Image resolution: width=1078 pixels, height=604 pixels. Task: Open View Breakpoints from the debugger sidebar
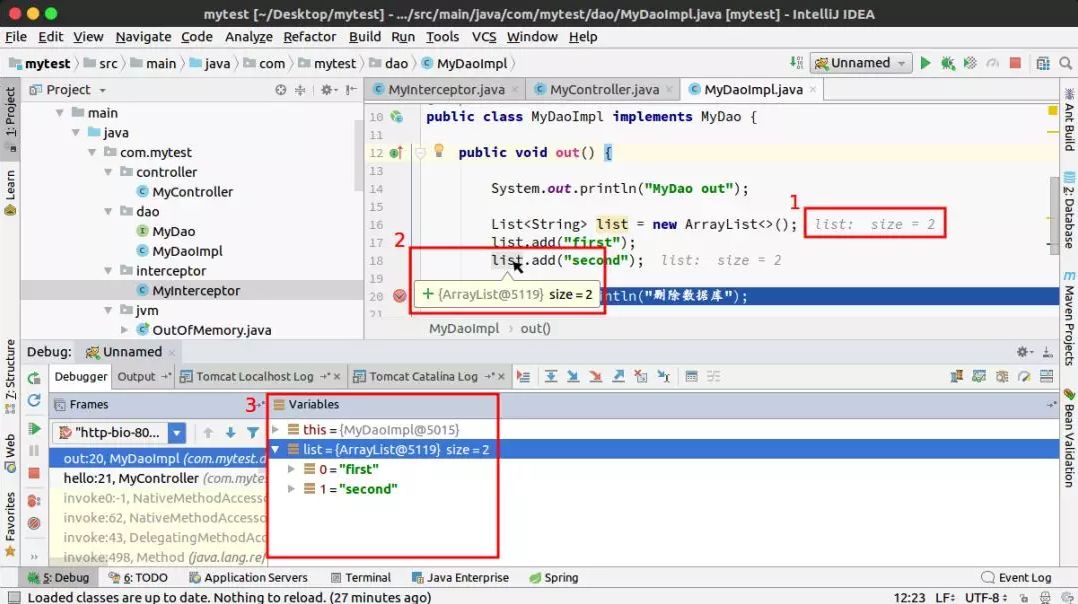coord(33,500)
